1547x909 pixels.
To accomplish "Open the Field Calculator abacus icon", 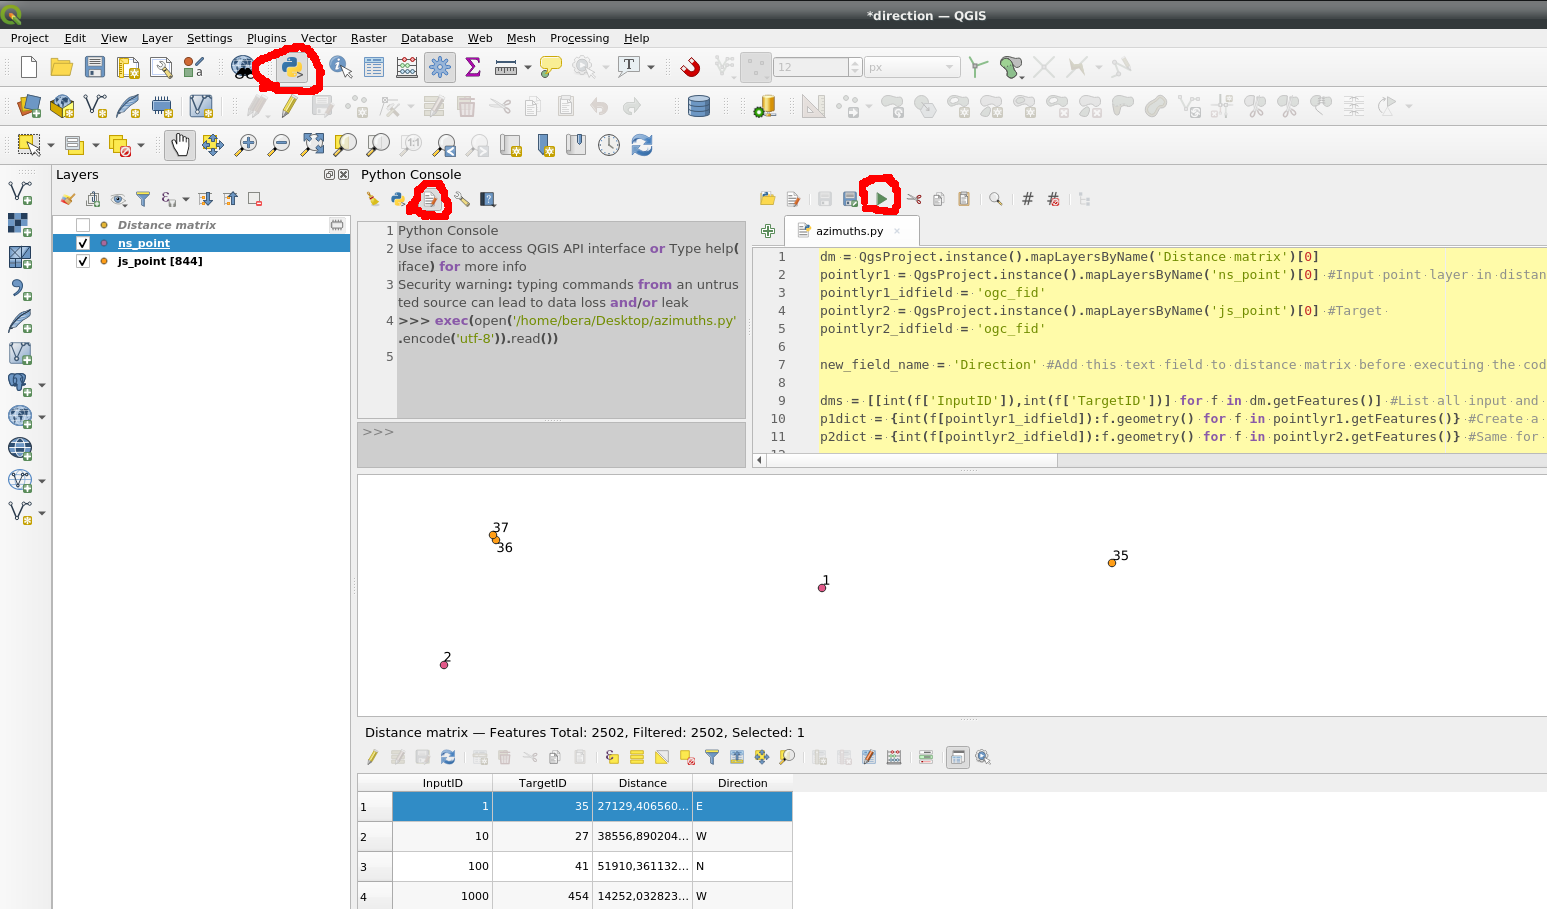I will pos(407,67).
